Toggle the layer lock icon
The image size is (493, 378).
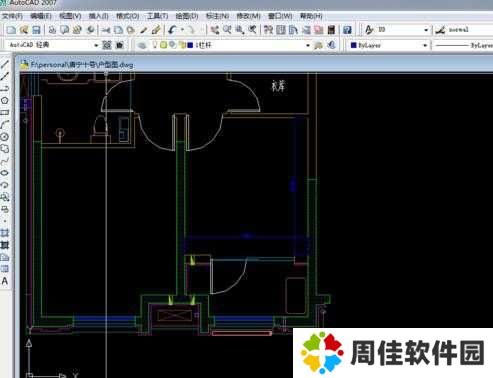pos(182,45)
